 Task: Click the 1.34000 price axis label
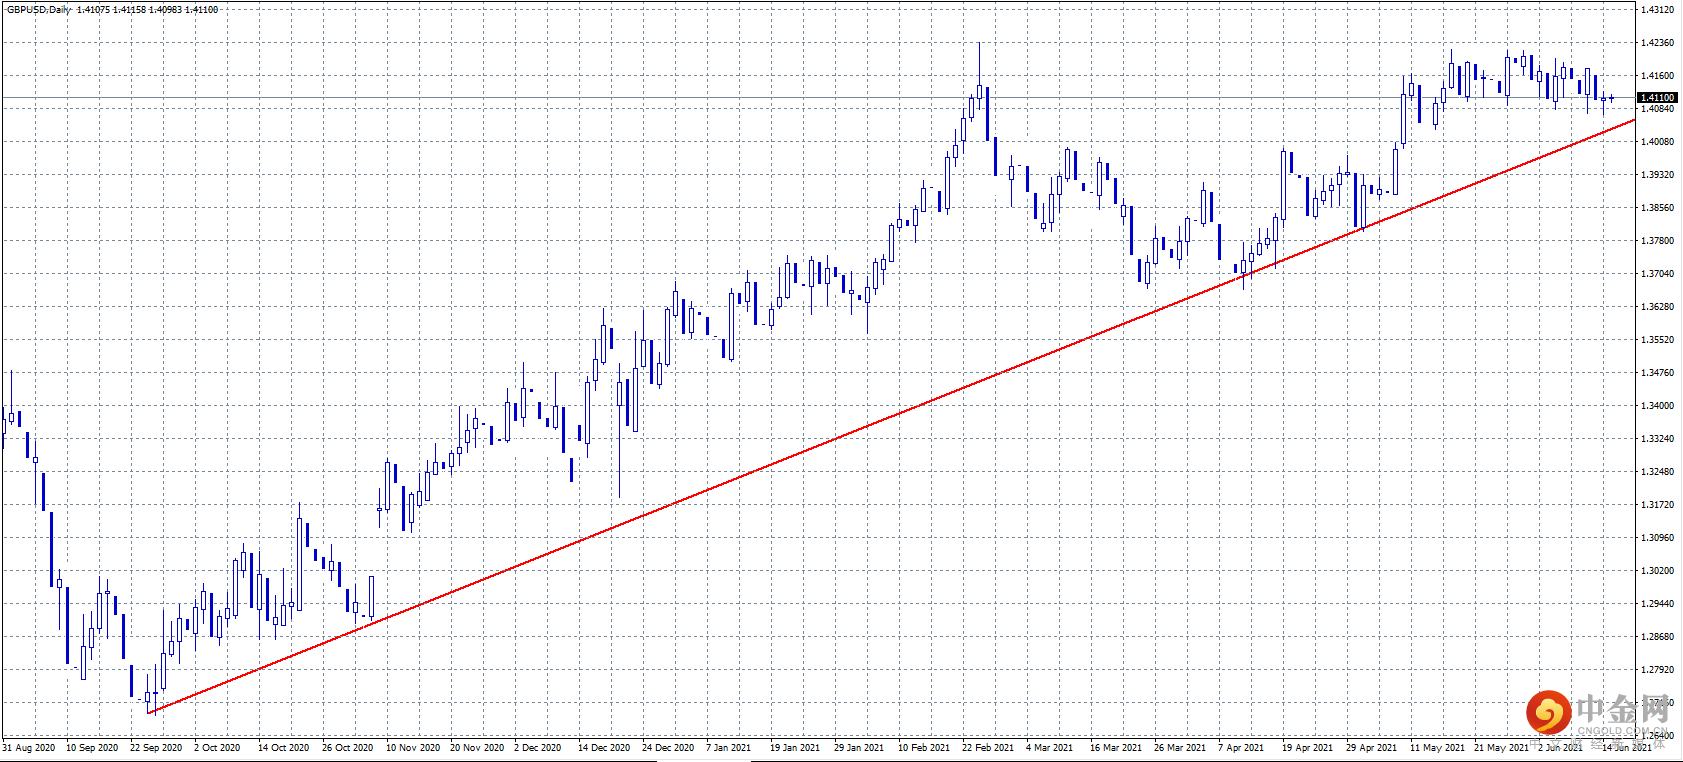pyautogui.click(x=1658, y=406)
